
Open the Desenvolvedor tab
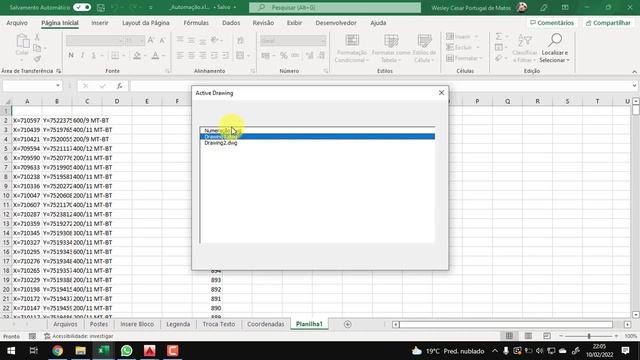336,23
